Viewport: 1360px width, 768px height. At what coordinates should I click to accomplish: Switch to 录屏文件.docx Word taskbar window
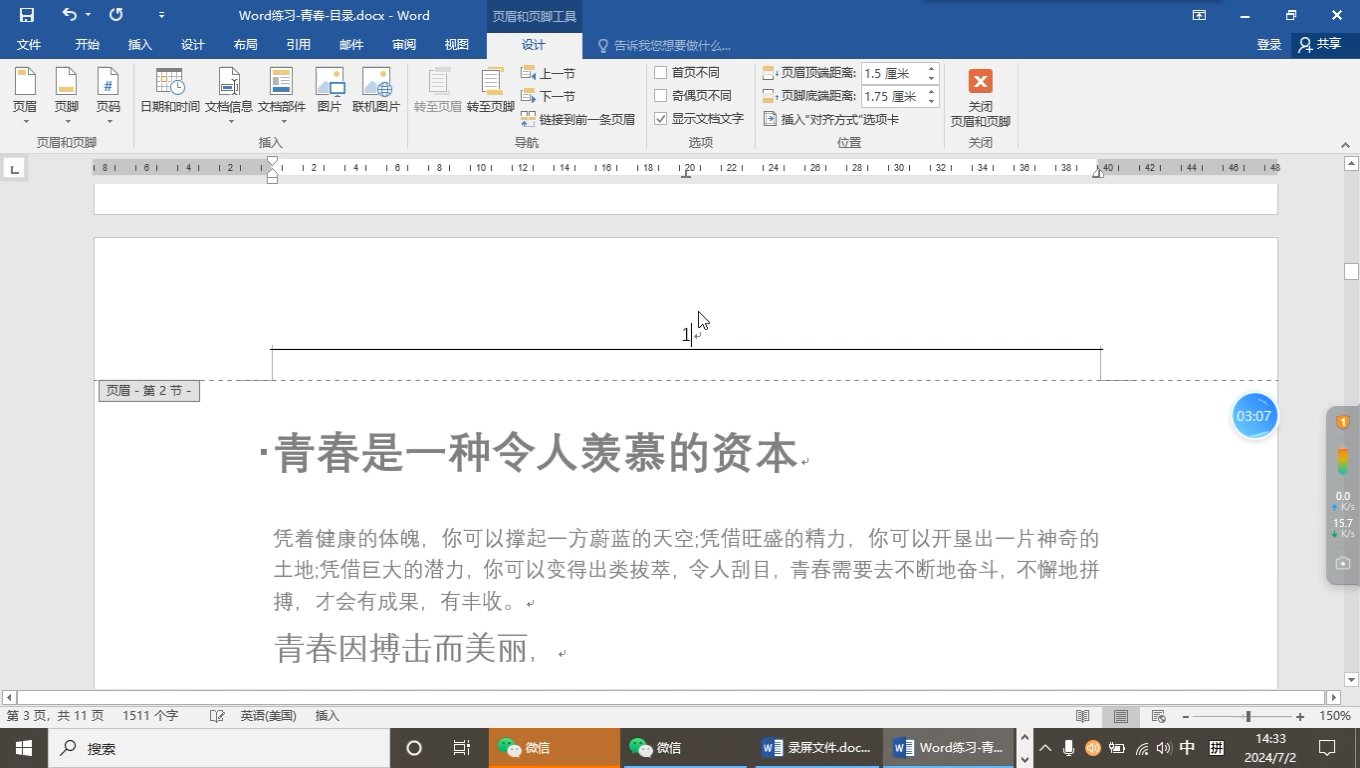(816, 748)
